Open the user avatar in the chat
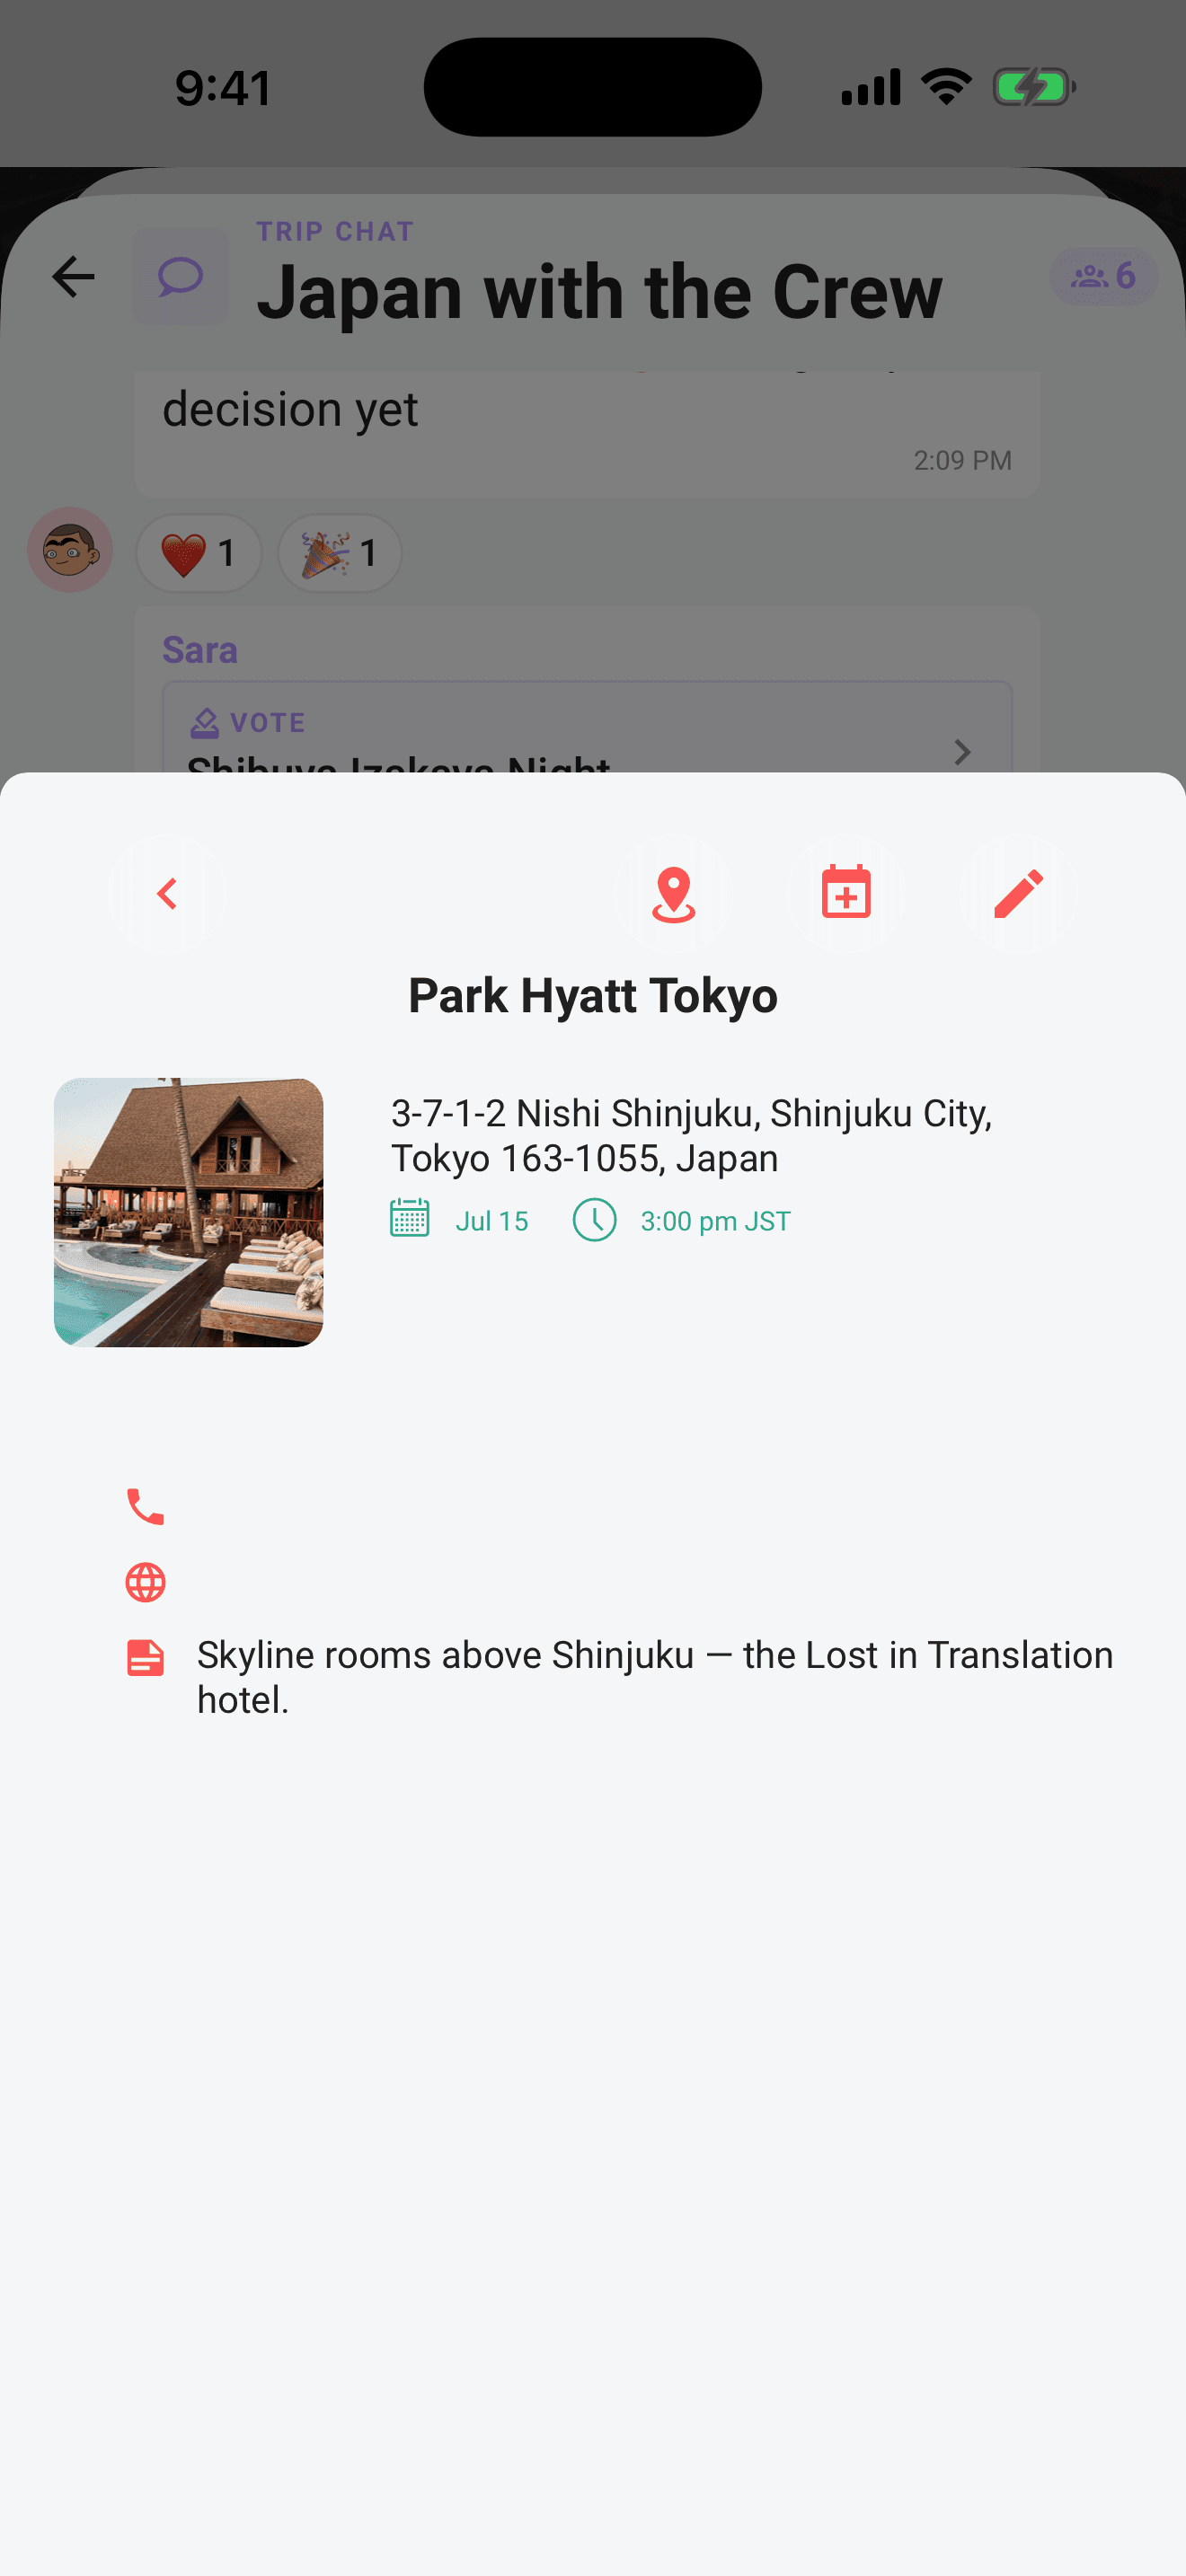 70,549
